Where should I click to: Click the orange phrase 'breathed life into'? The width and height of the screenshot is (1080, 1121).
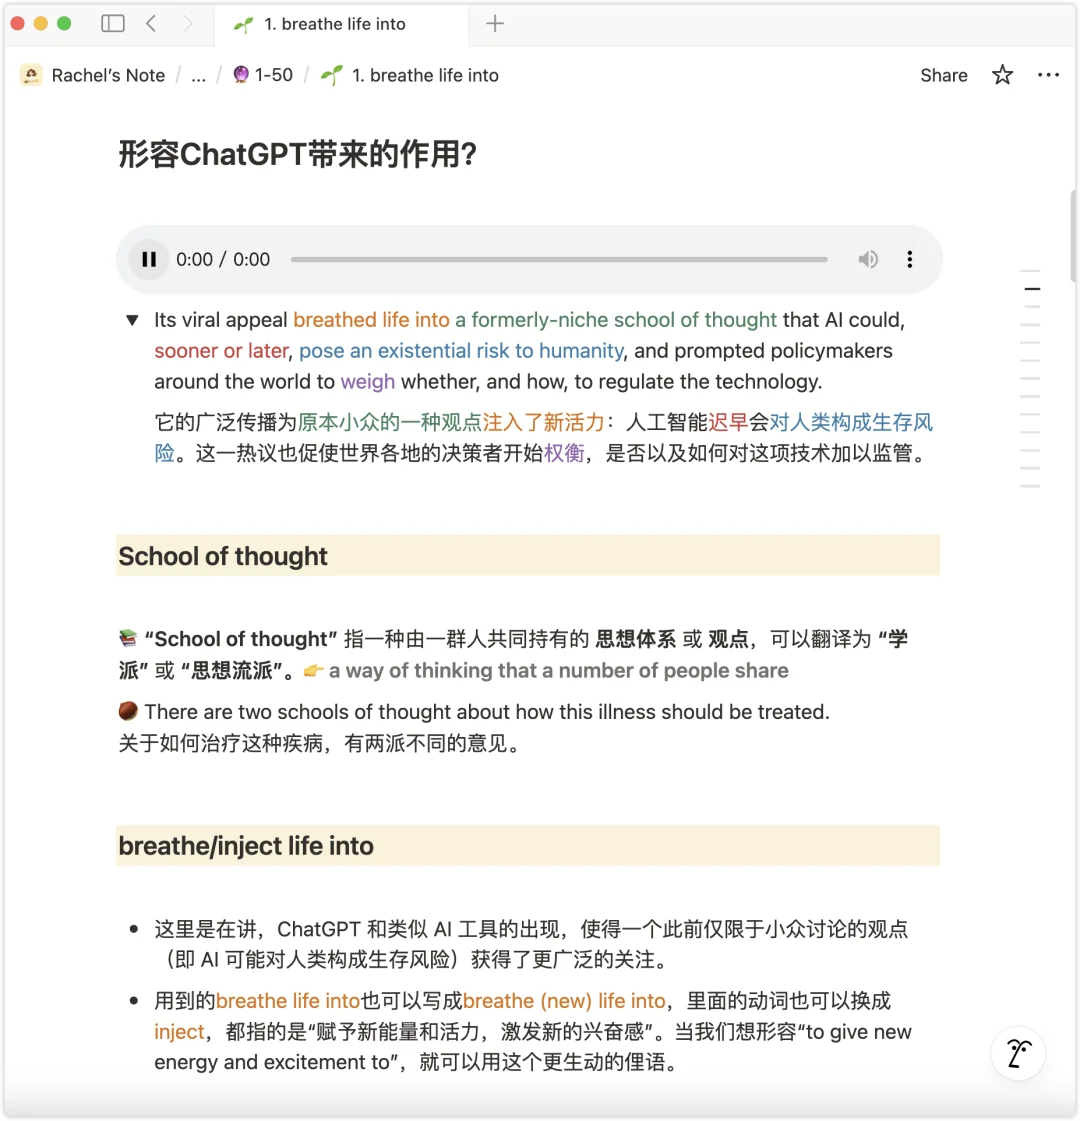pyautogui.click(x=372, y=320)
